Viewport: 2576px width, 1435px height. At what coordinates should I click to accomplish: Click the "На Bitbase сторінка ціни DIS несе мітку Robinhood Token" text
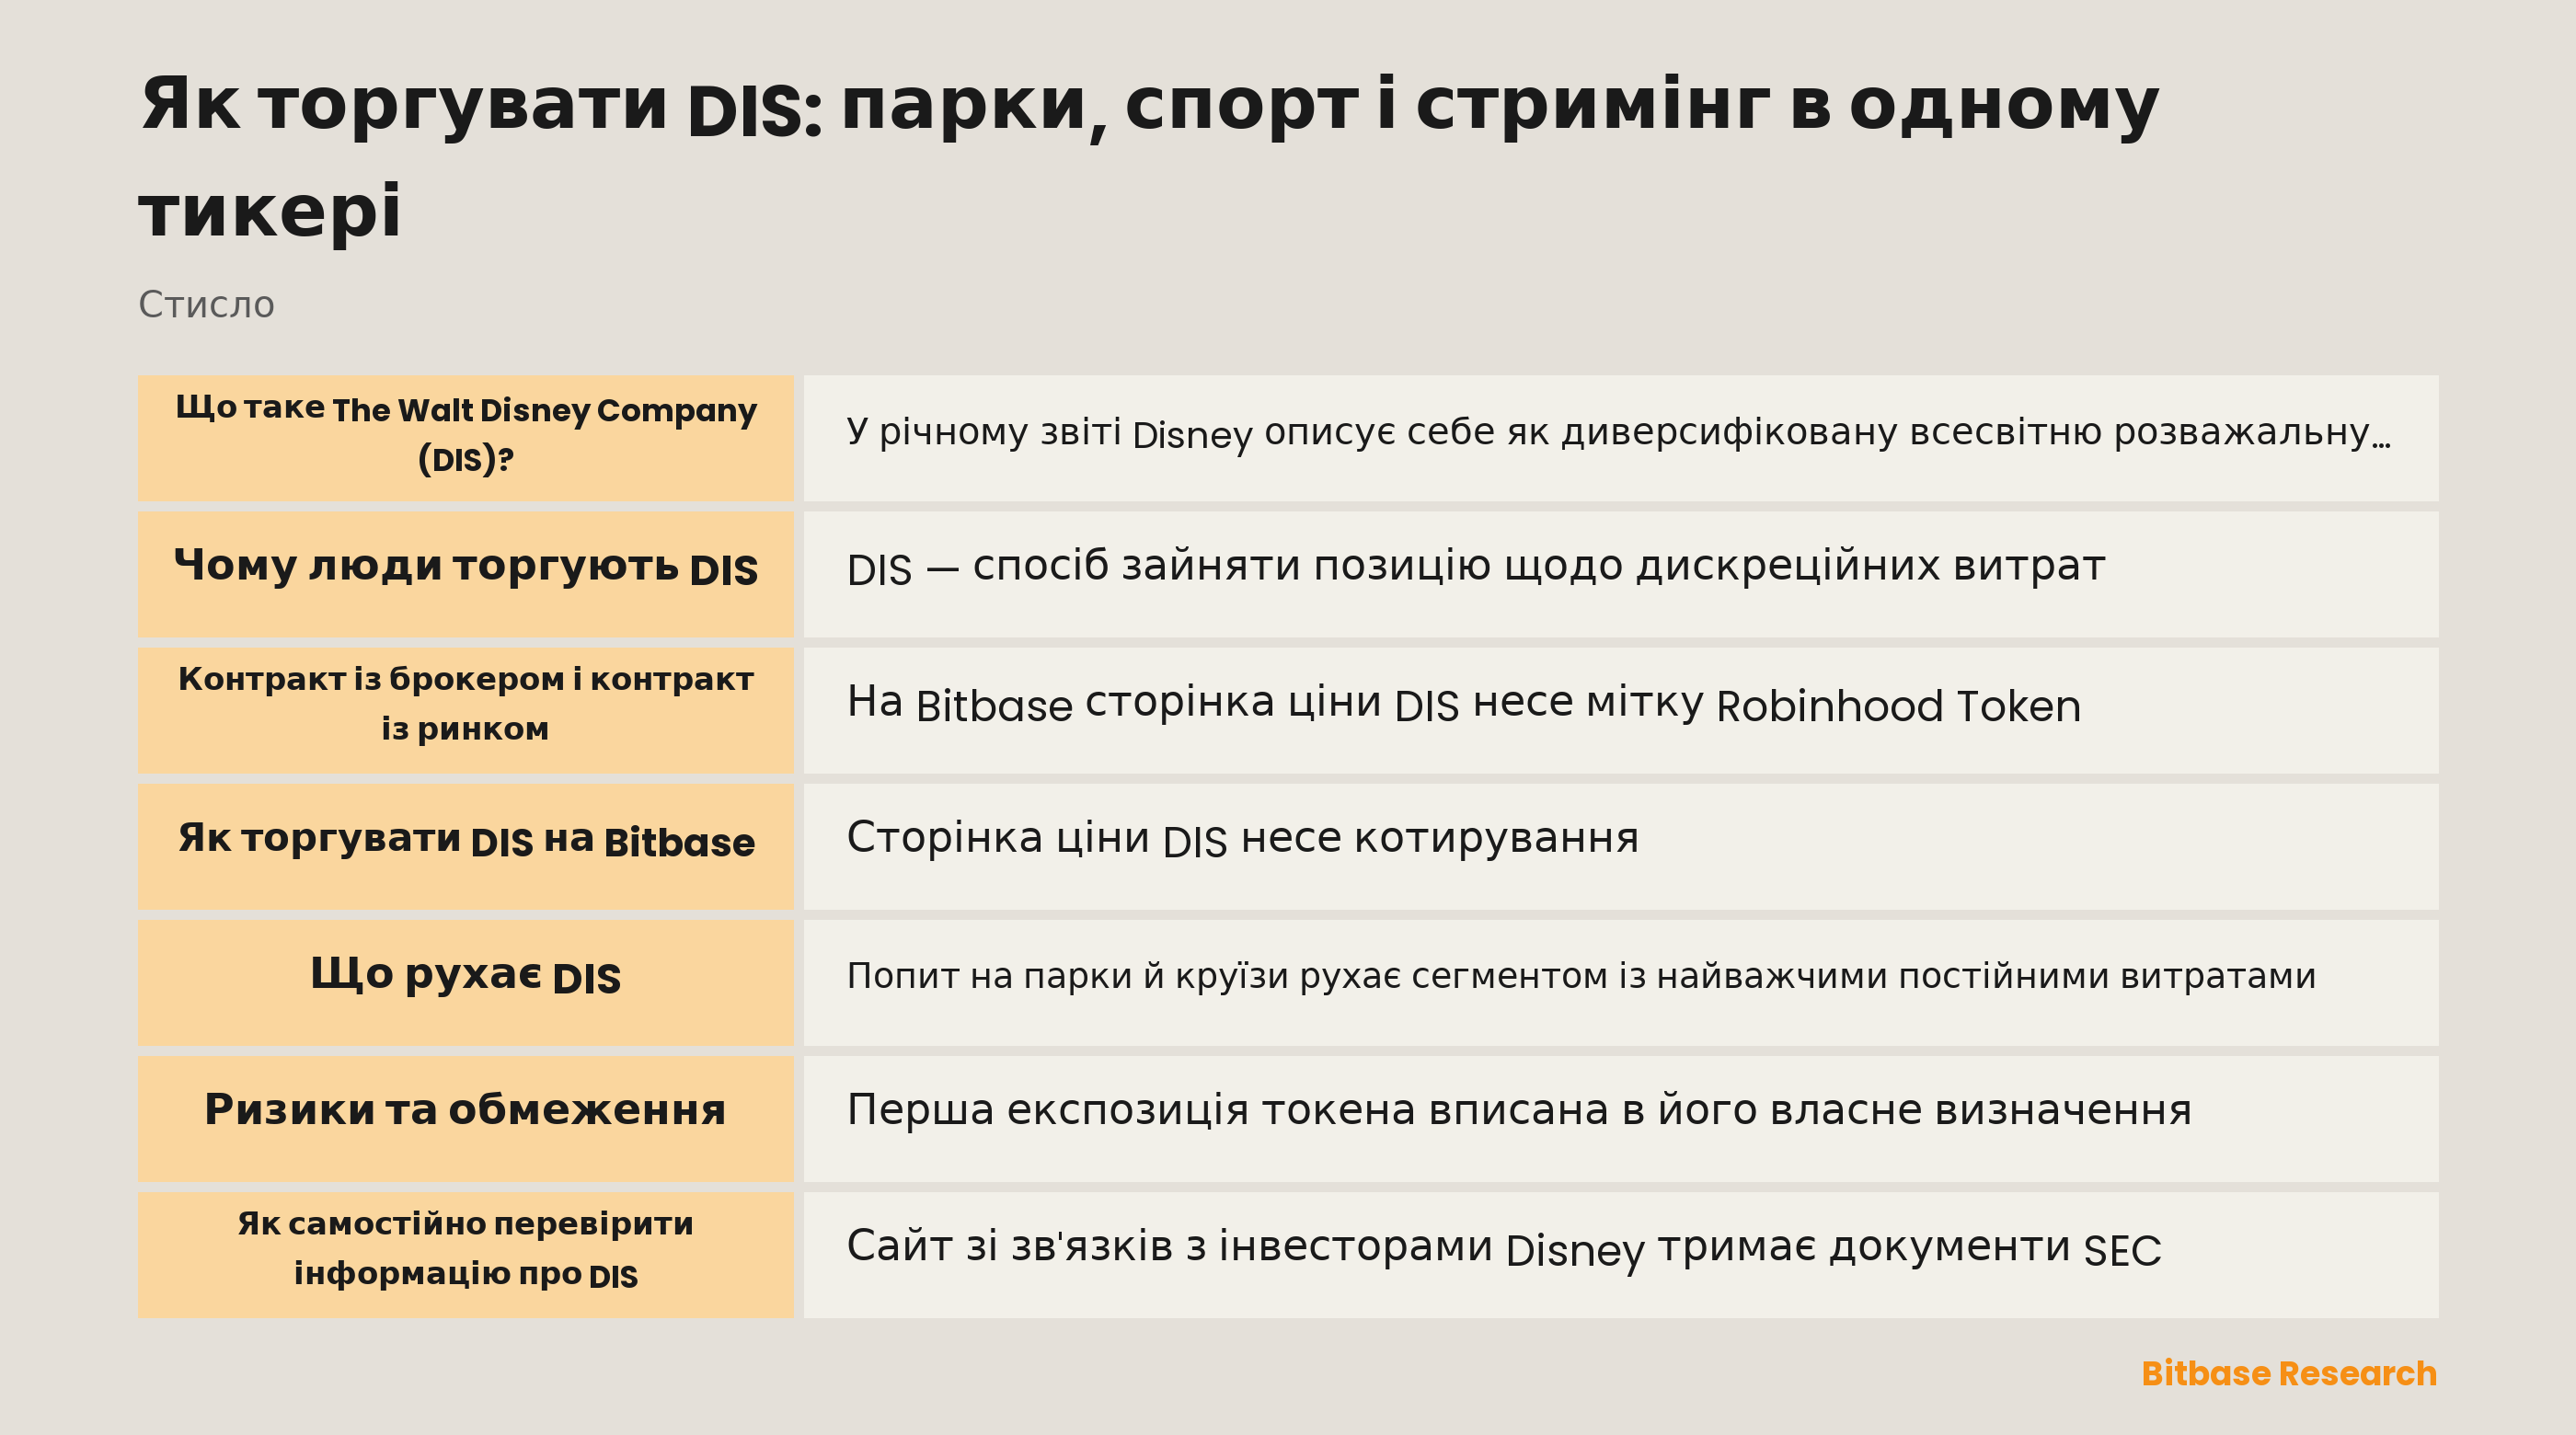click(1464, 704)
